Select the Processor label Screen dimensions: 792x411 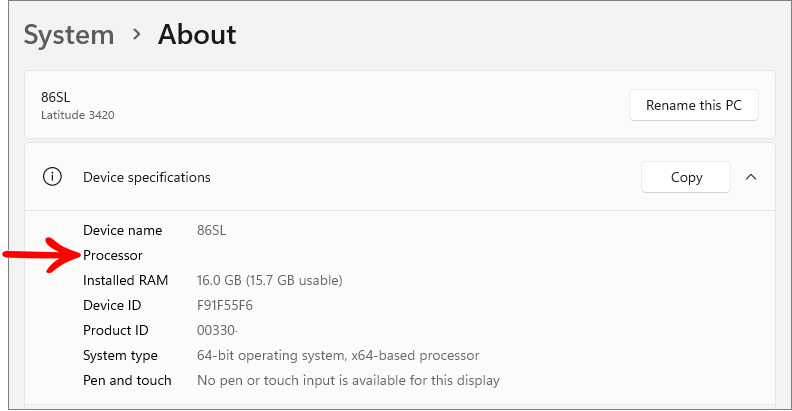coord(113,255)
